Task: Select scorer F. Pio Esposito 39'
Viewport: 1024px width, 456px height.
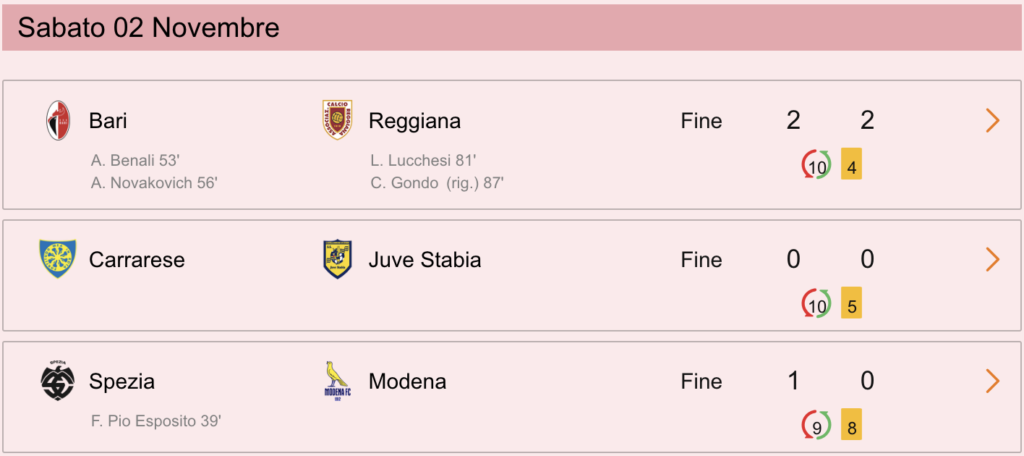Action: tap(156, 421)
